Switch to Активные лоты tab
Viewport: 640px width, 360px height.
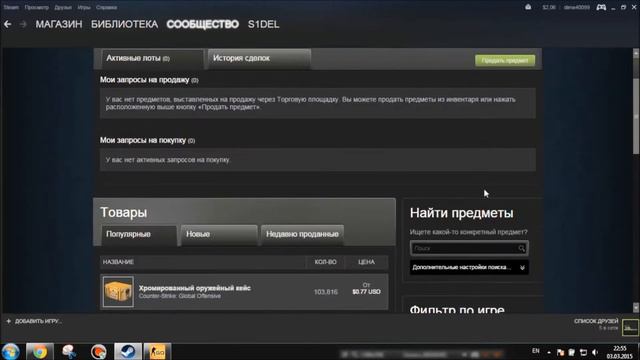152,59
